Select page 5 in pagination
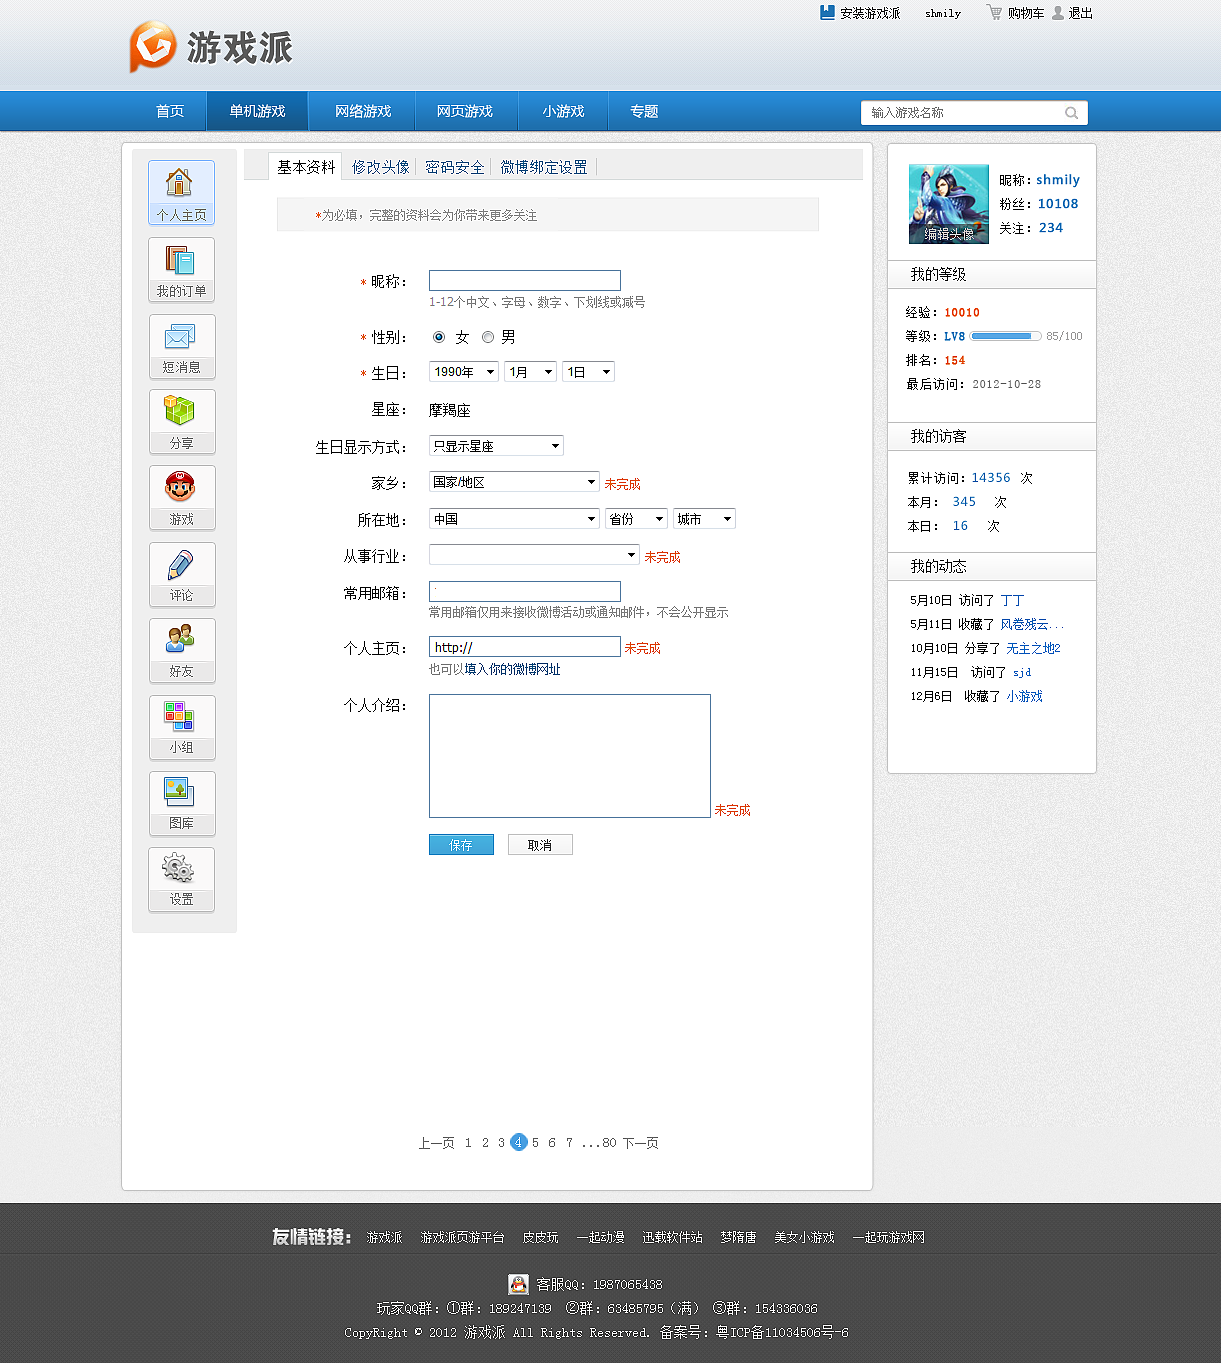 pos(535,1143)
